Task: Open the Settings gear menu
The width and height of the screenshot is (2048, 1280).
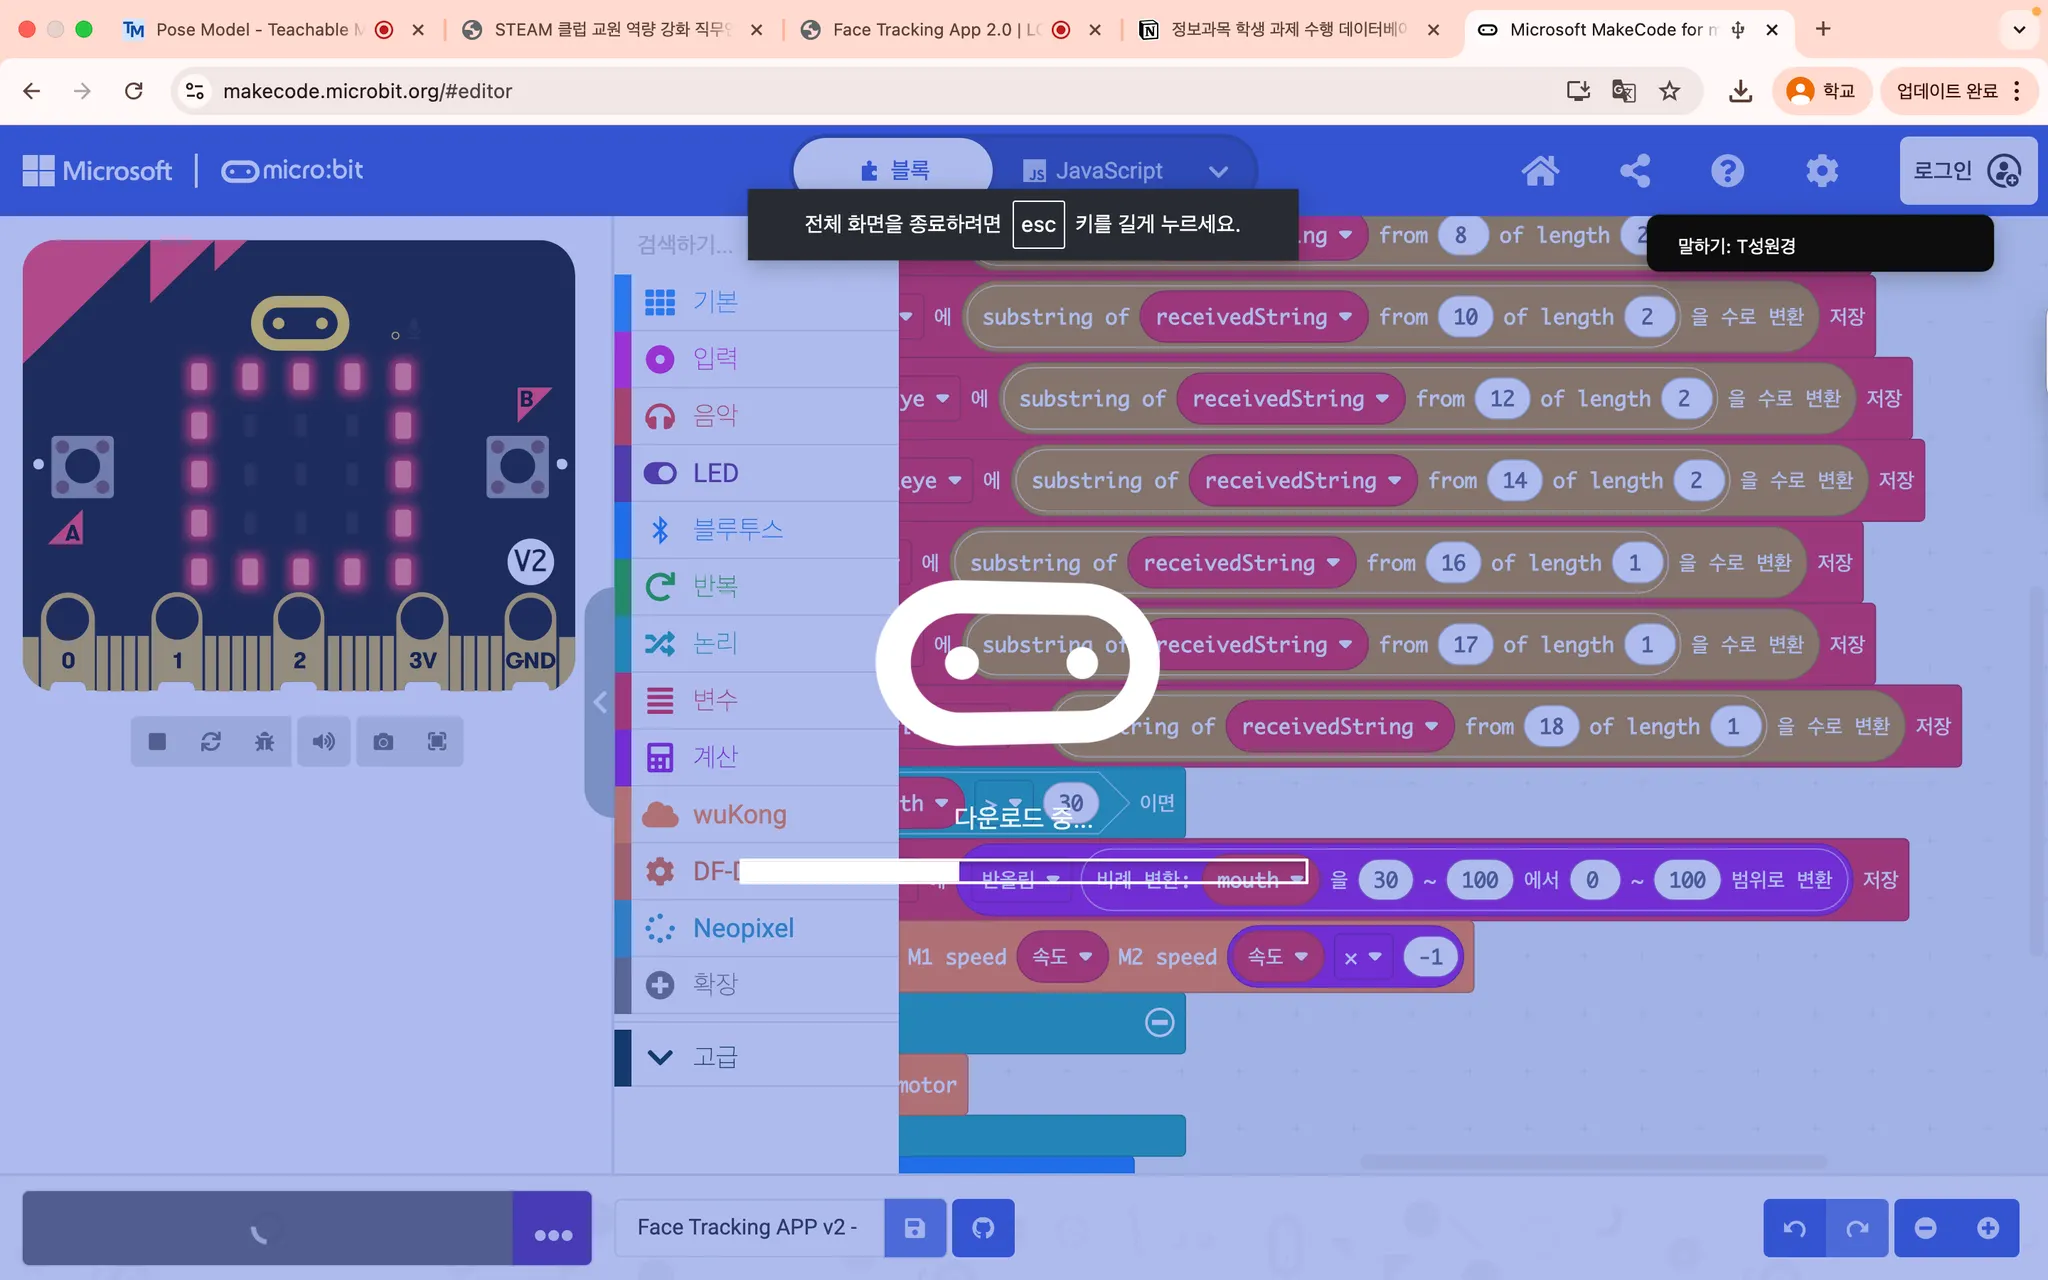Action: click(x=1822, y=171)
